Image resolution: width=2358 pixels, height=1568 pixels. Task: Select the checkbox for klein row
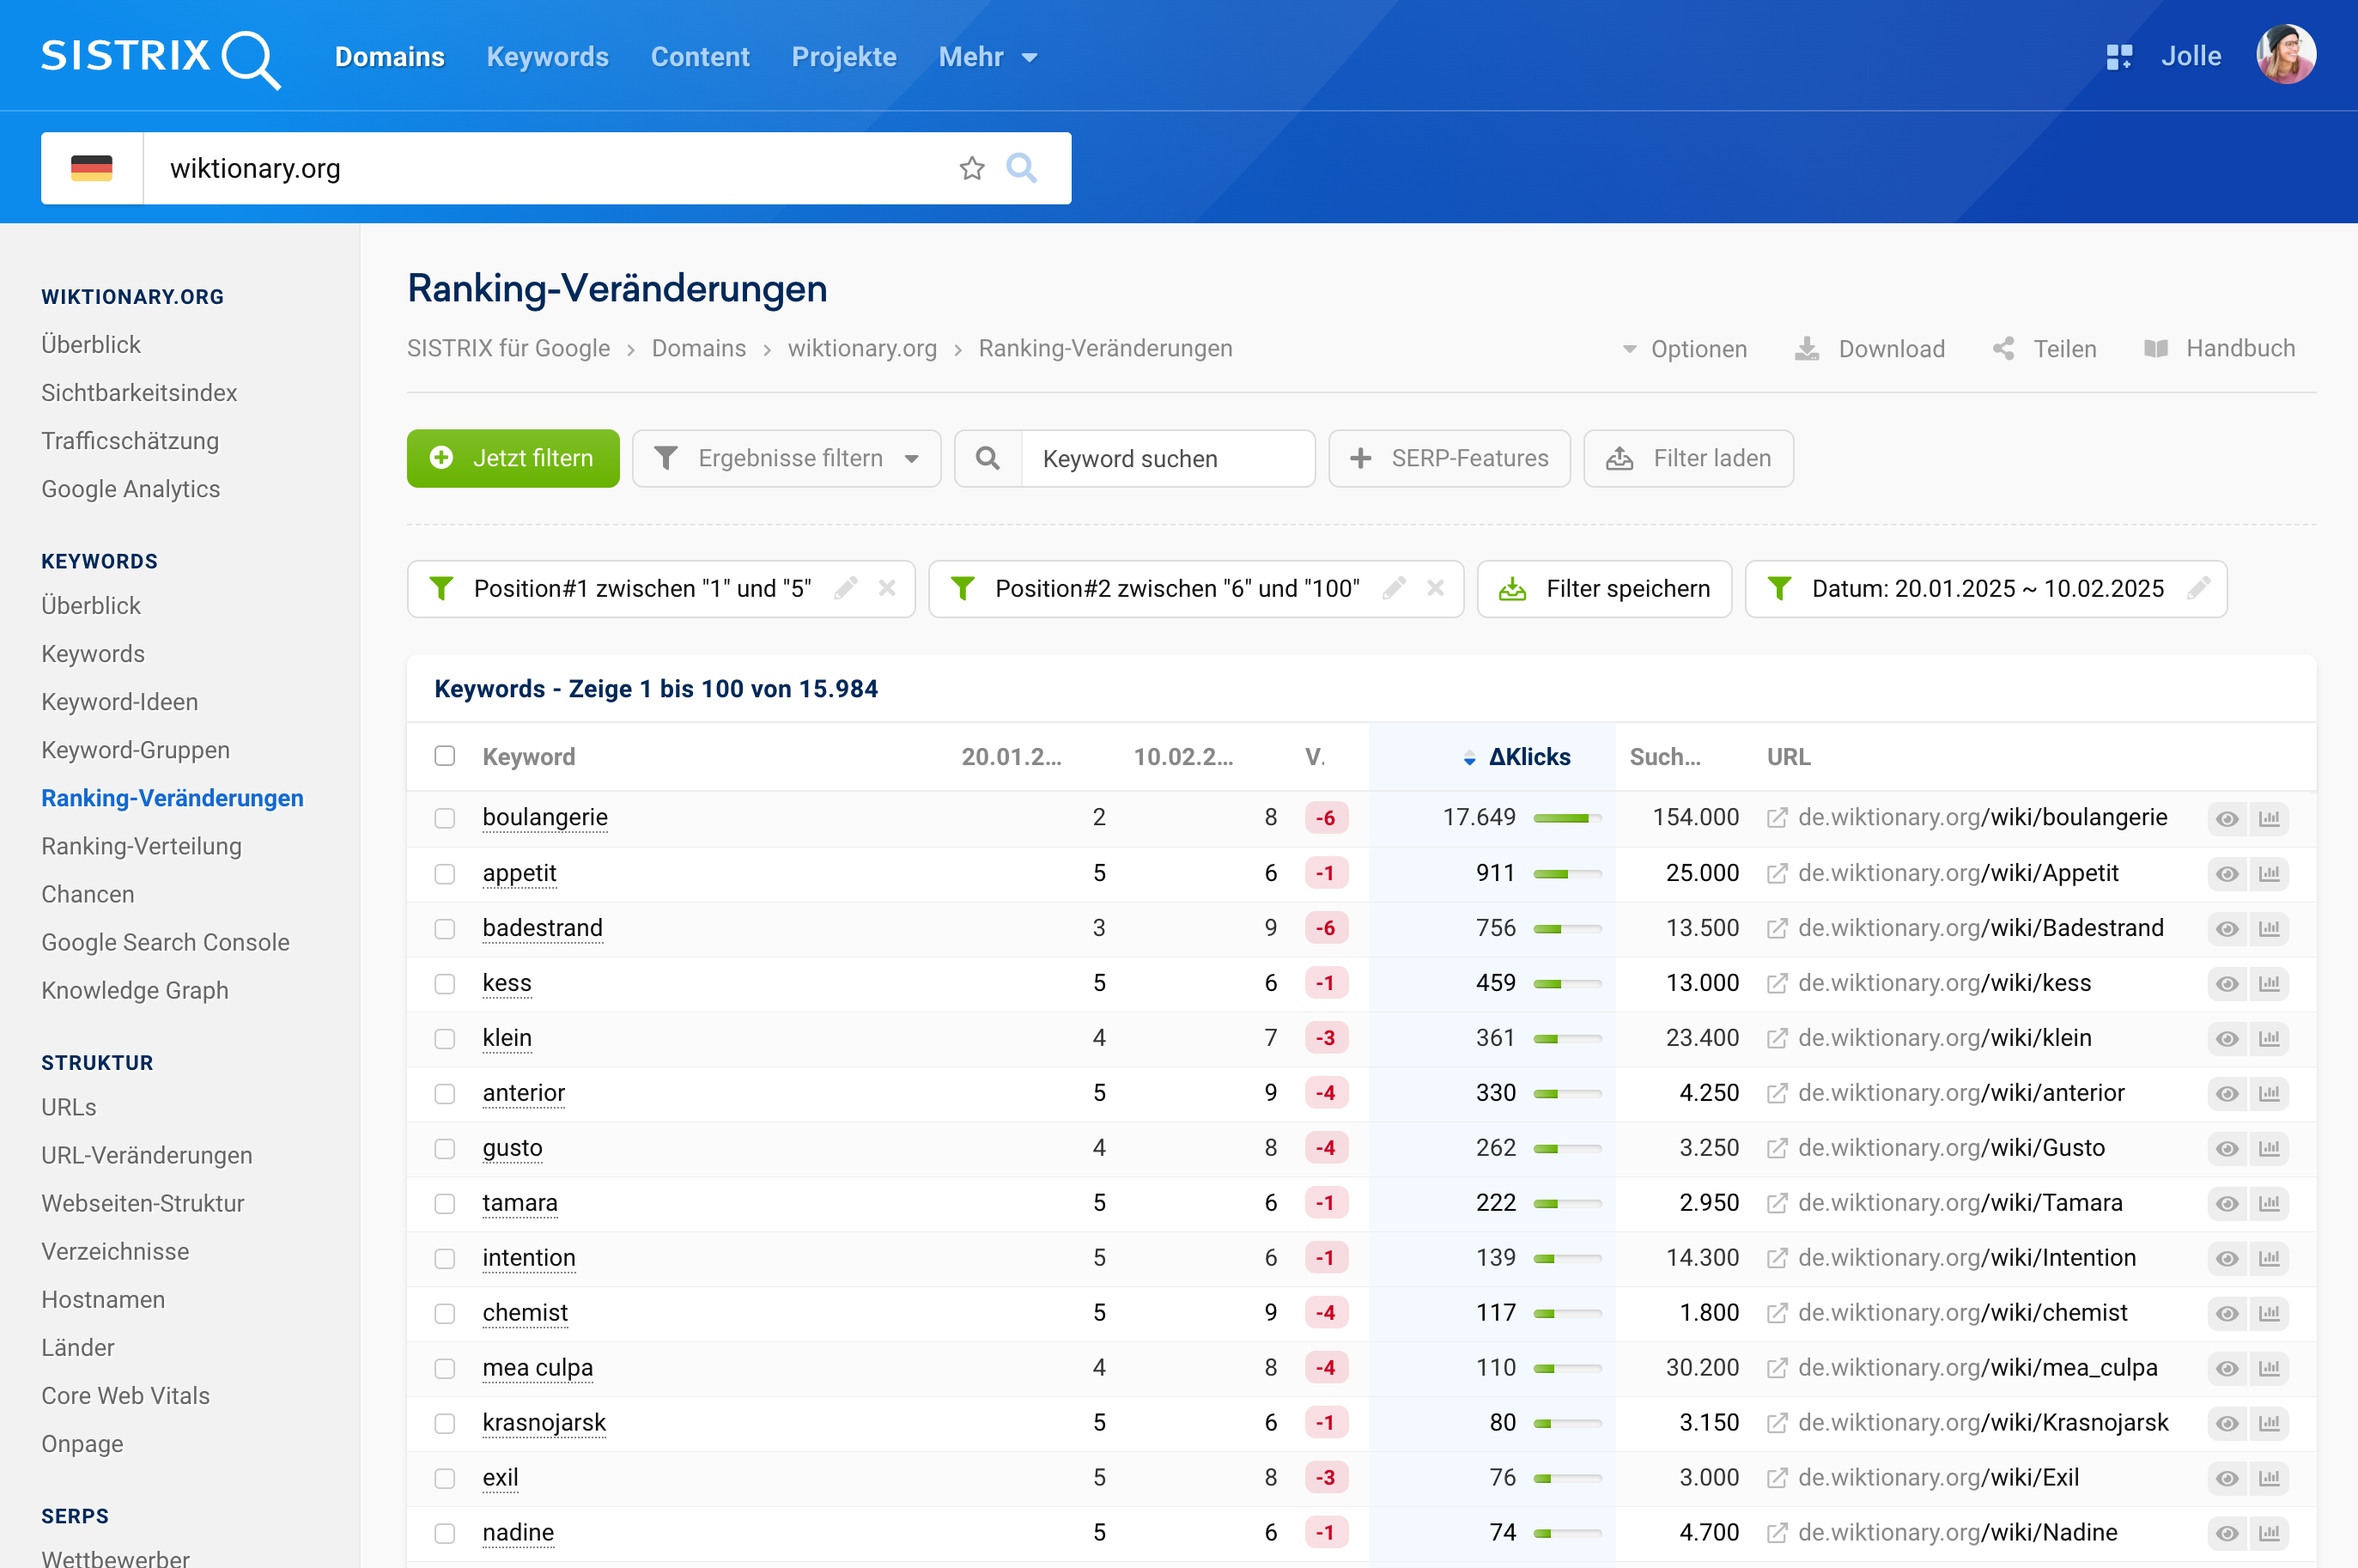pos(445,1038)
